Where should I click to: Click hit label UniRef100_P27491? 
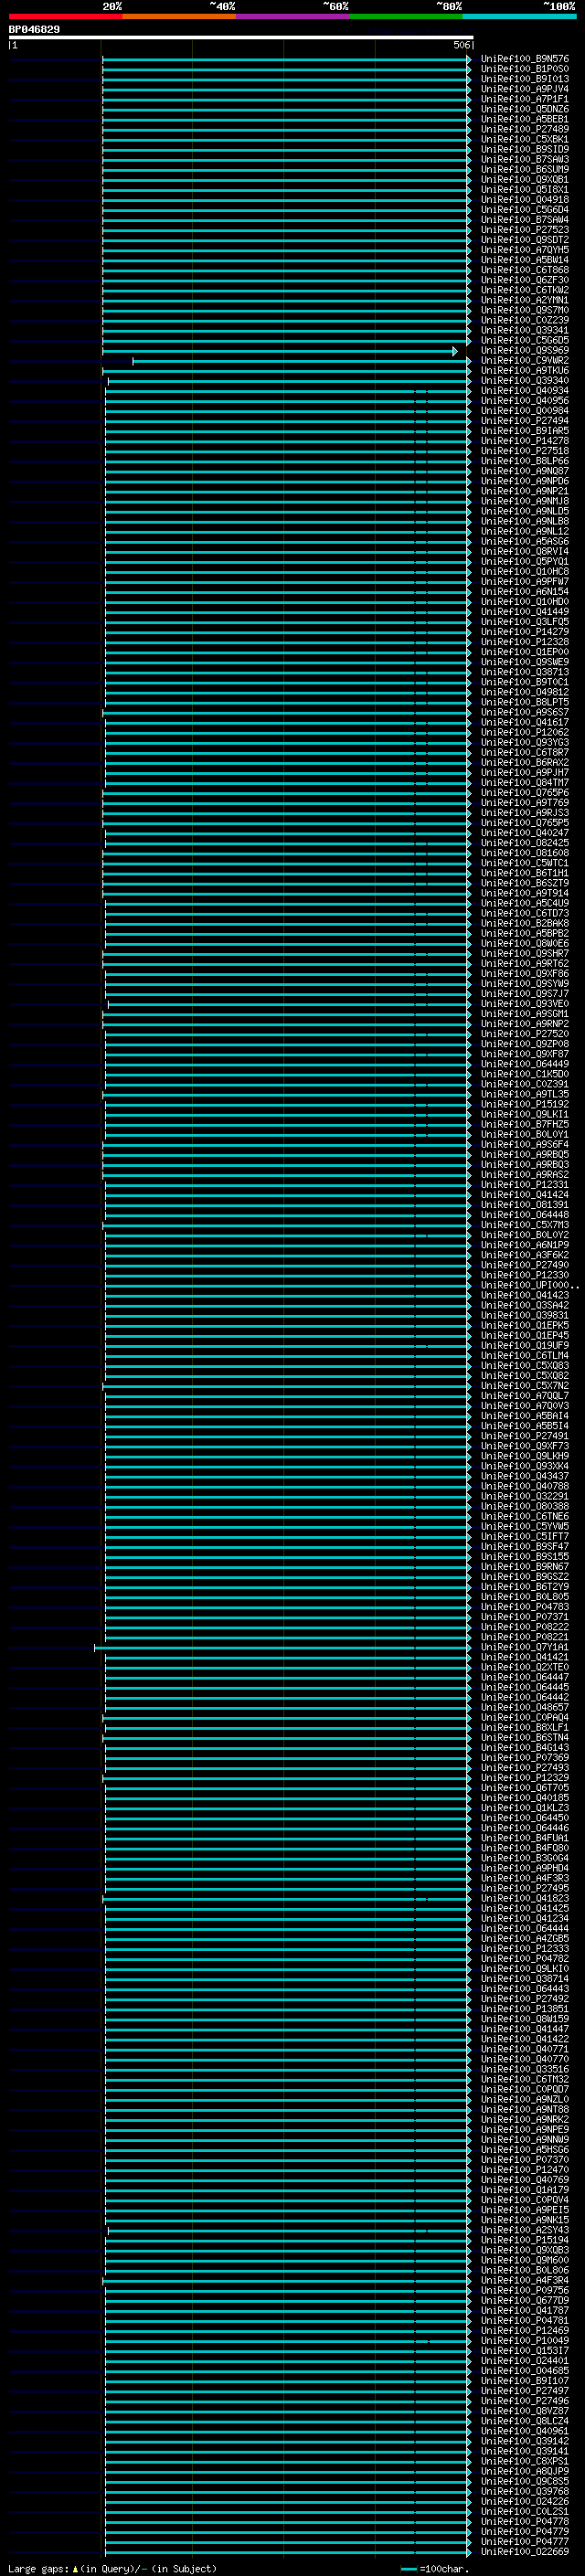pos(525,1436)
